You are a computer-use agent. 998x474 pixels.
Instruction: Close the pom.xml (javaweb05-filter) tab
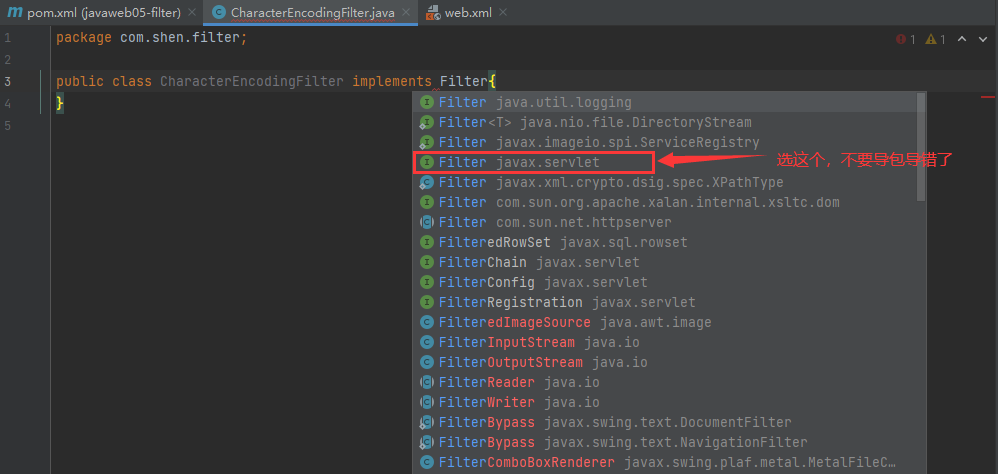192,13
